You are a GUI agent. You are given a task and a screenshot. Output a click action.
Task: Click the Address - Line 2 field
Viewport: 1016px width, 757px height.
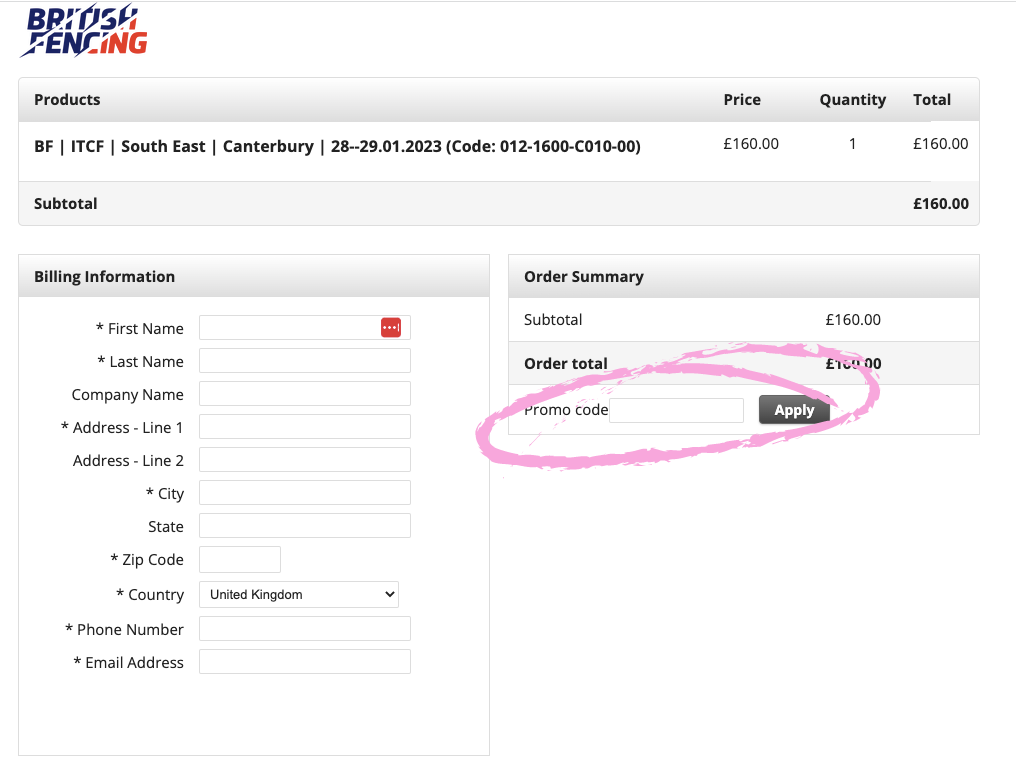coord(304,460)
